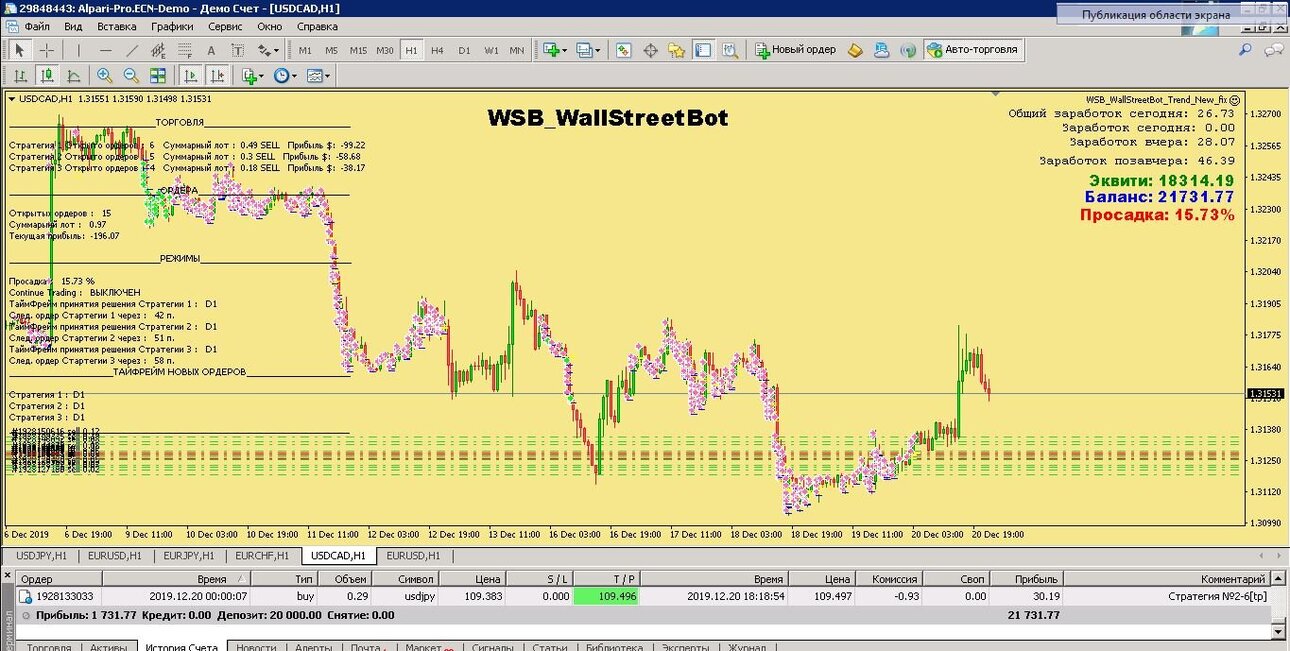Screen dimensions: 1290x651
Task: Click the signals antenna icon
Action: pos(907,50)
